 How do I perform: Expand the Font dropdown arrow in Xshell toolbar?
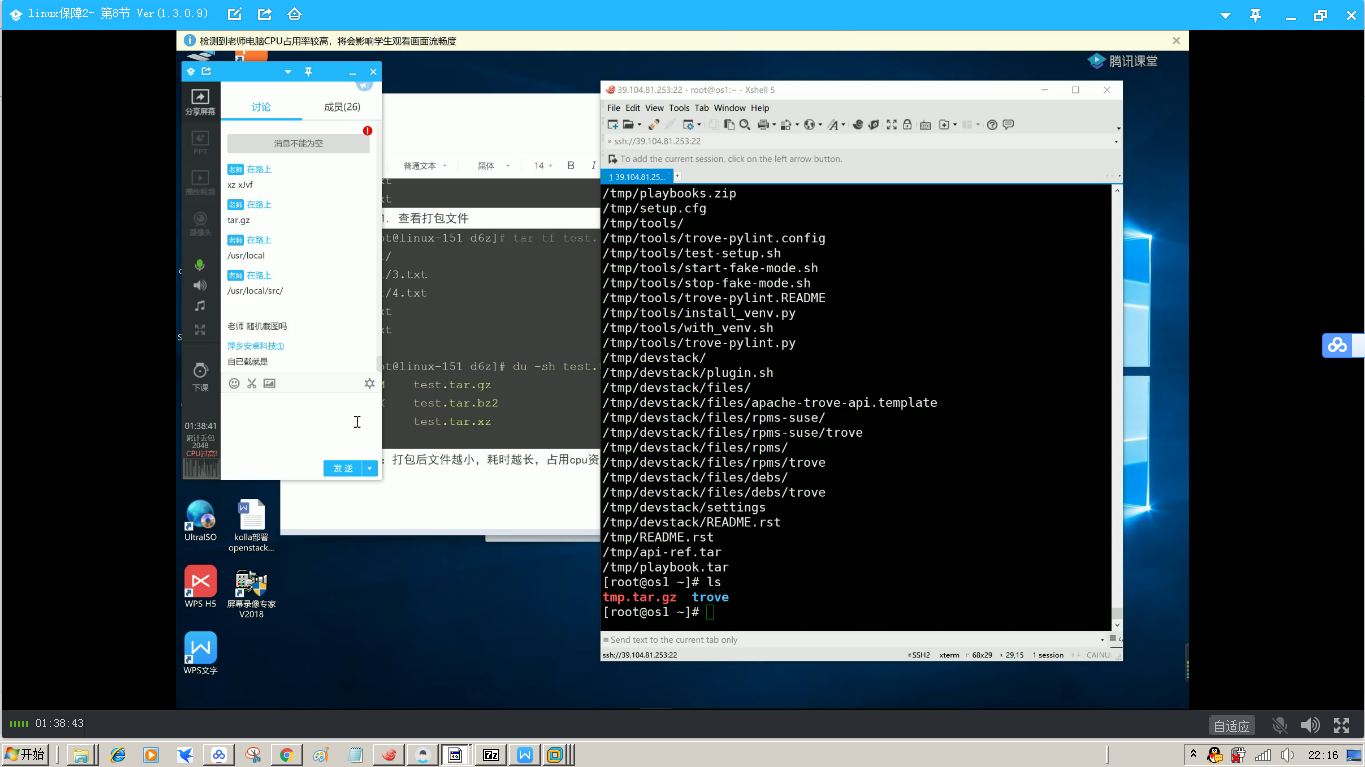(843, 125)
